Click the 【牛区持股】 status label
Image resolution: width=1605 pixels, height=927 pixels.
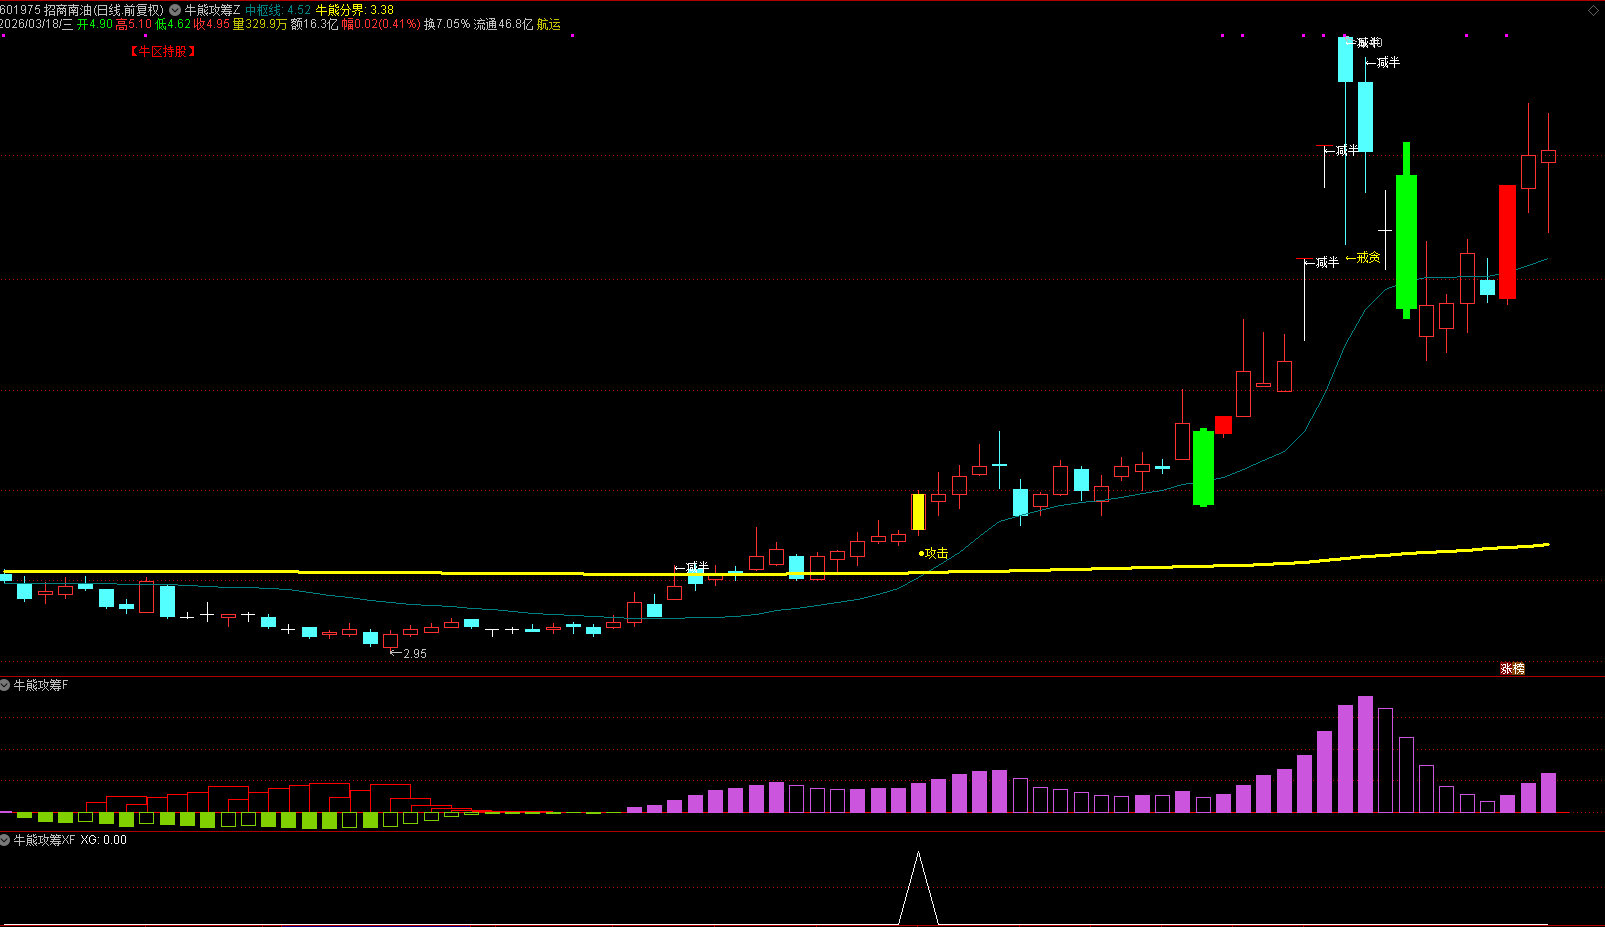[x=162, y=51]
